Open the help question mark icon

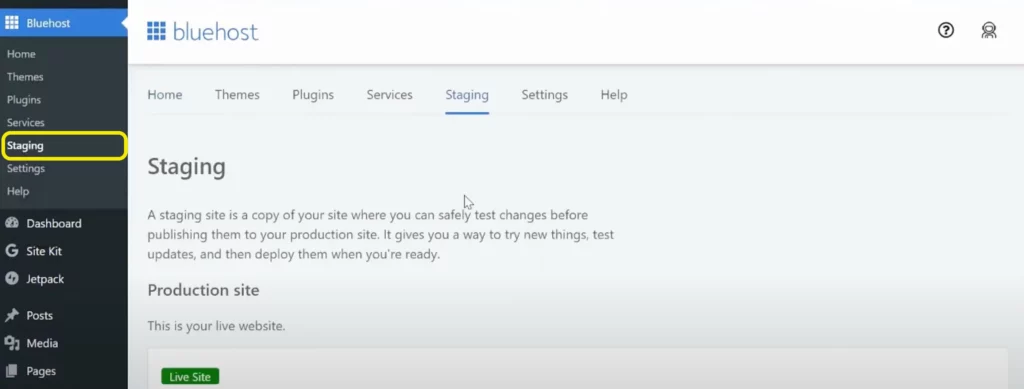pyautogui.click(x=946, y=30)
